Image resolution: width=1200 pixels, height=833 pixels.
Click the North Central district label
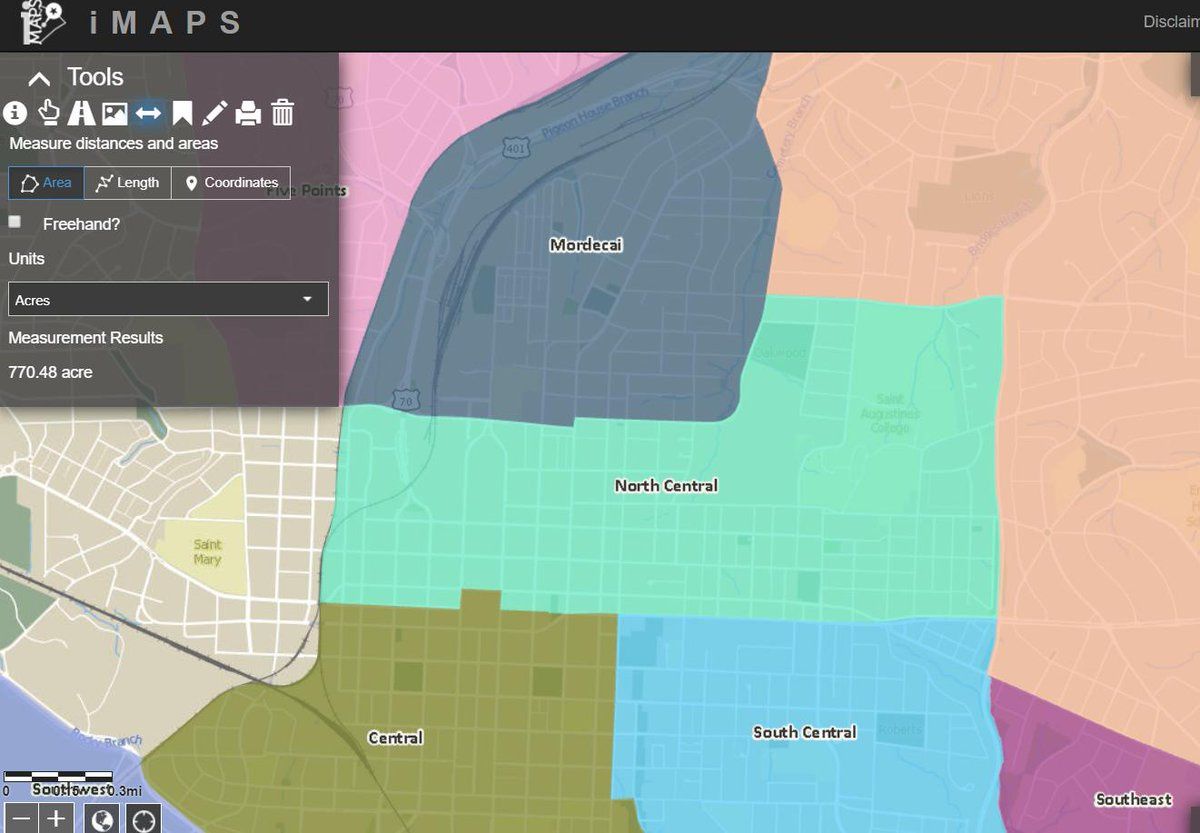click(x=666, y=486)
